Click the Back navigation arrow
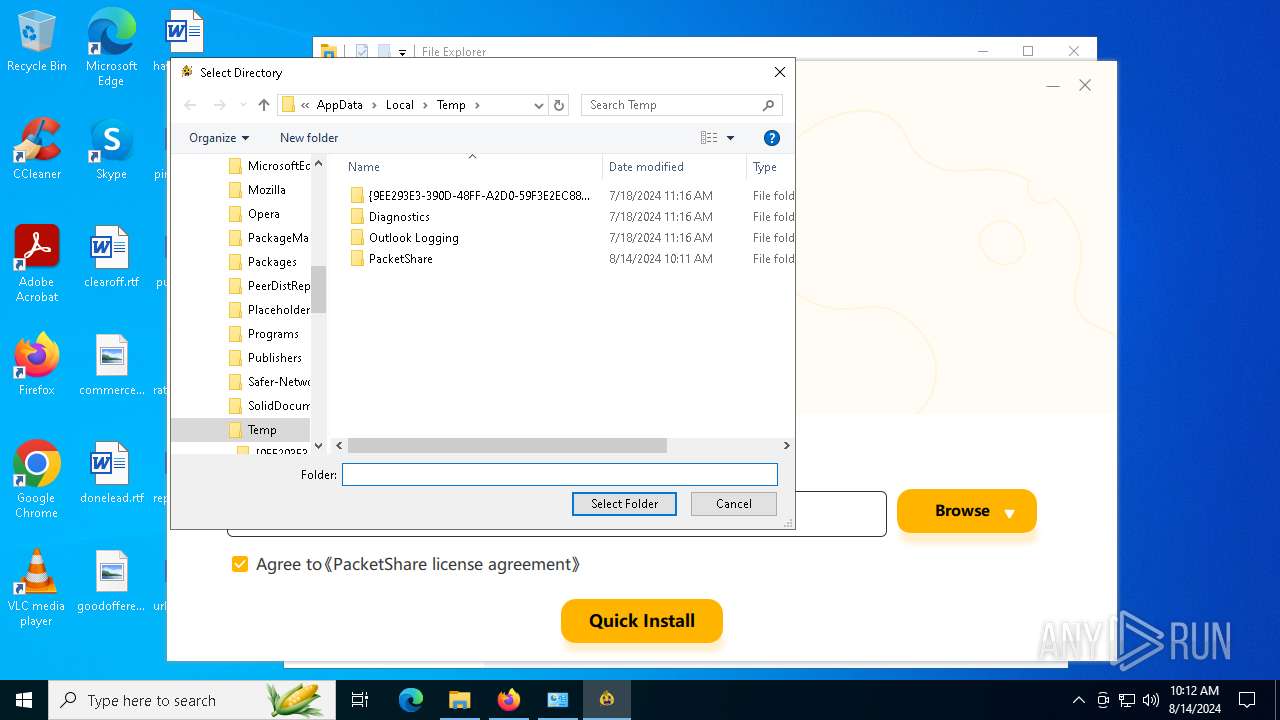 190,105
